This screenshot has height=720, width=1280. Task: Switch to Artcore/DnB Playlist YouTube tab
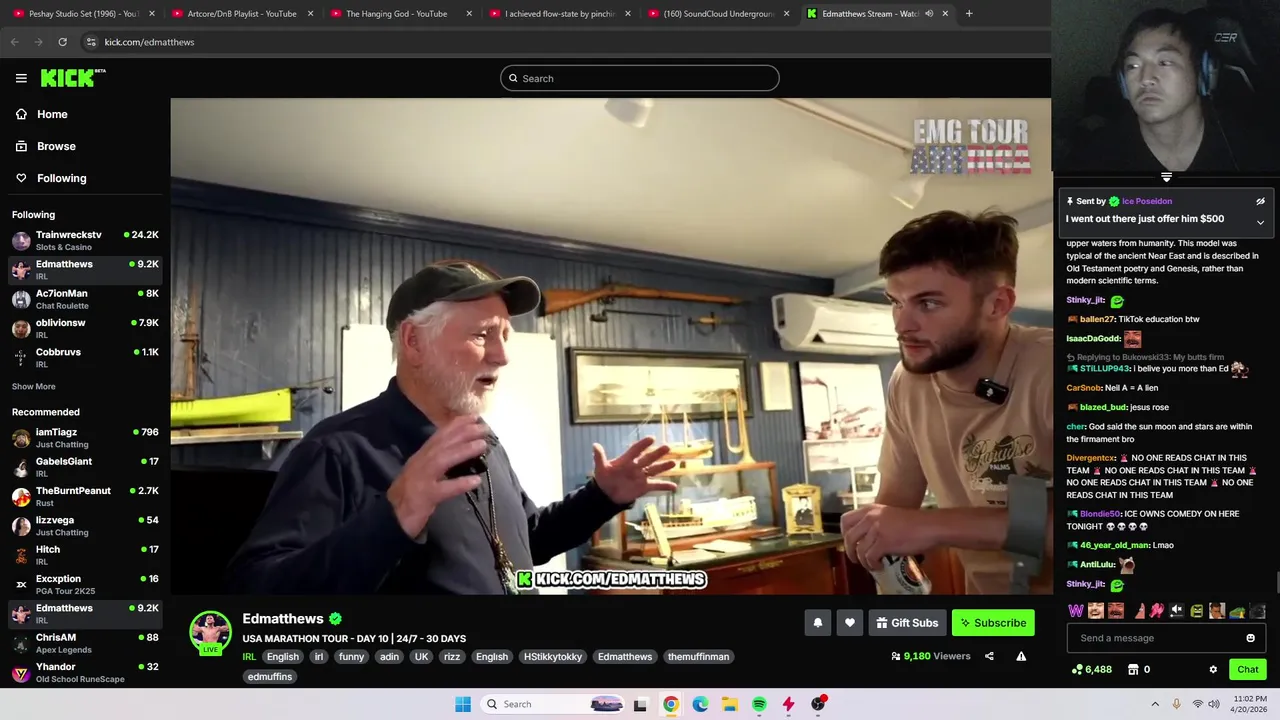tap(240, 14)
